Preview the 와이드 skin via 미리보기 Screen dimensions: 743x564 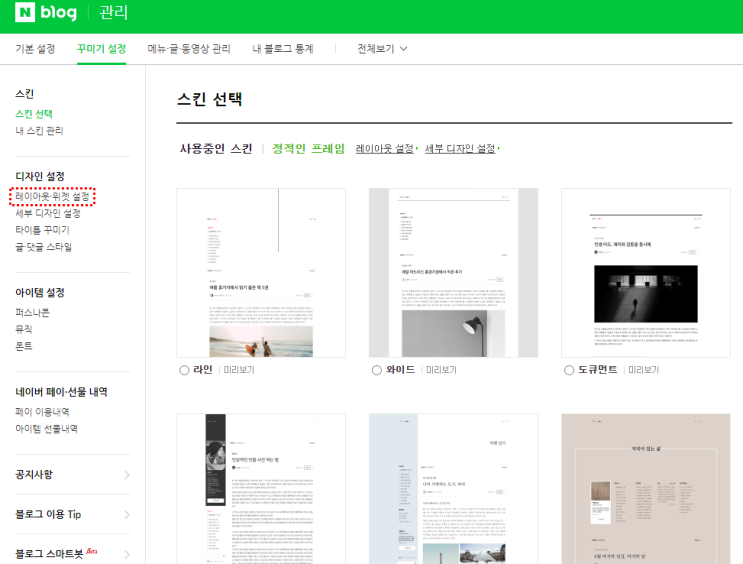441,370
